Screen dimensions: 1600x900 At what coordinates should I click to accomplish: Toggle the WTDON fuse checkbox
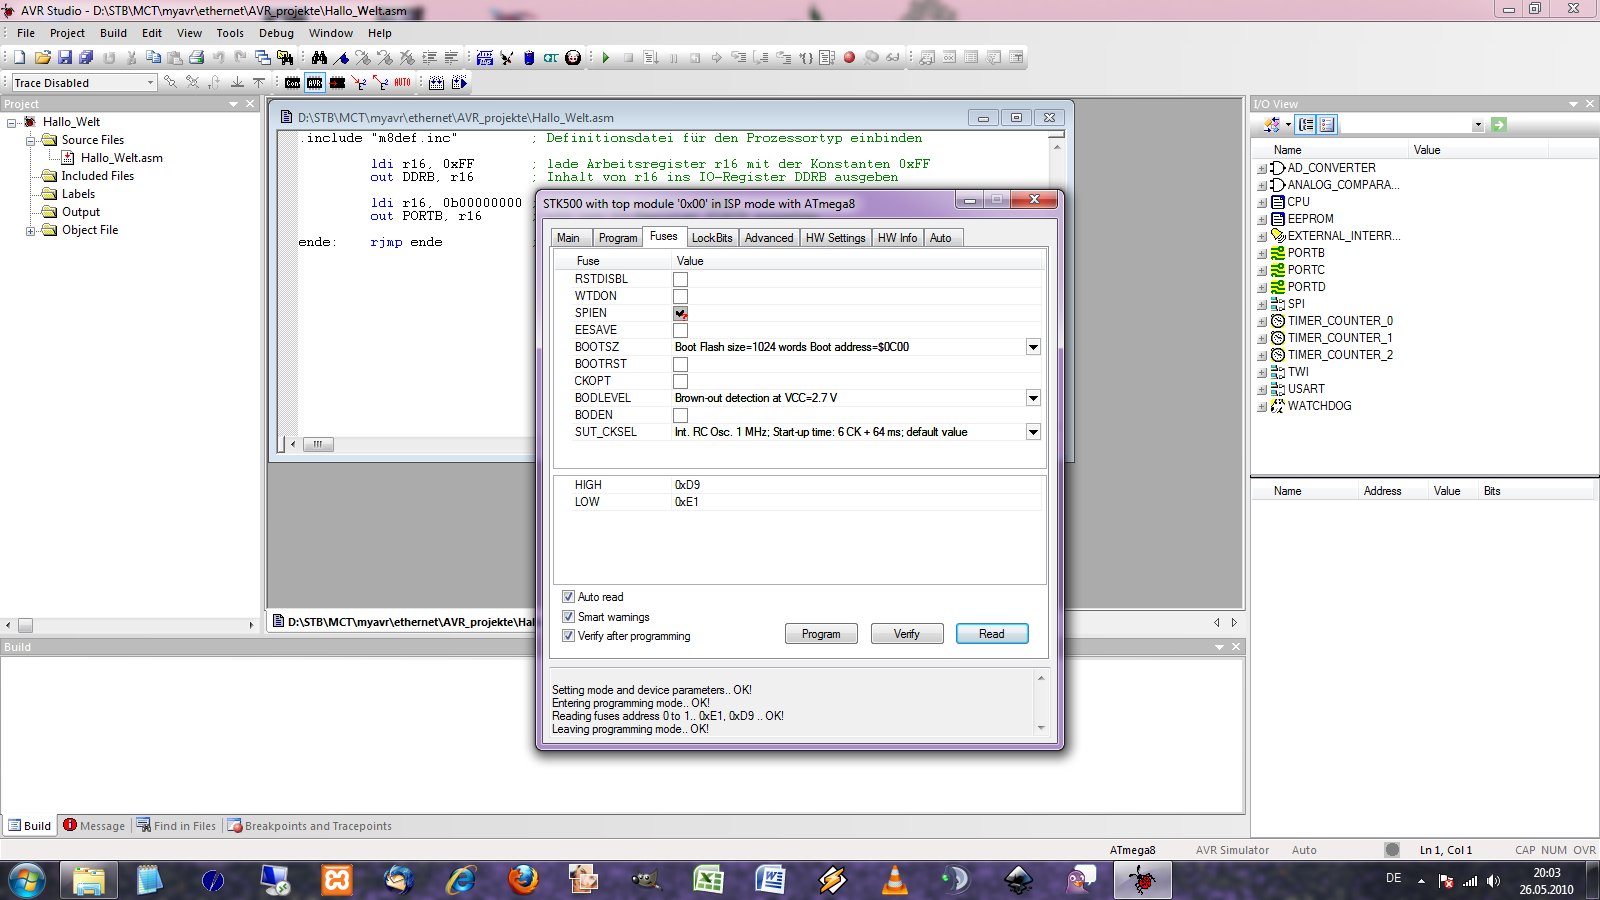680,296
